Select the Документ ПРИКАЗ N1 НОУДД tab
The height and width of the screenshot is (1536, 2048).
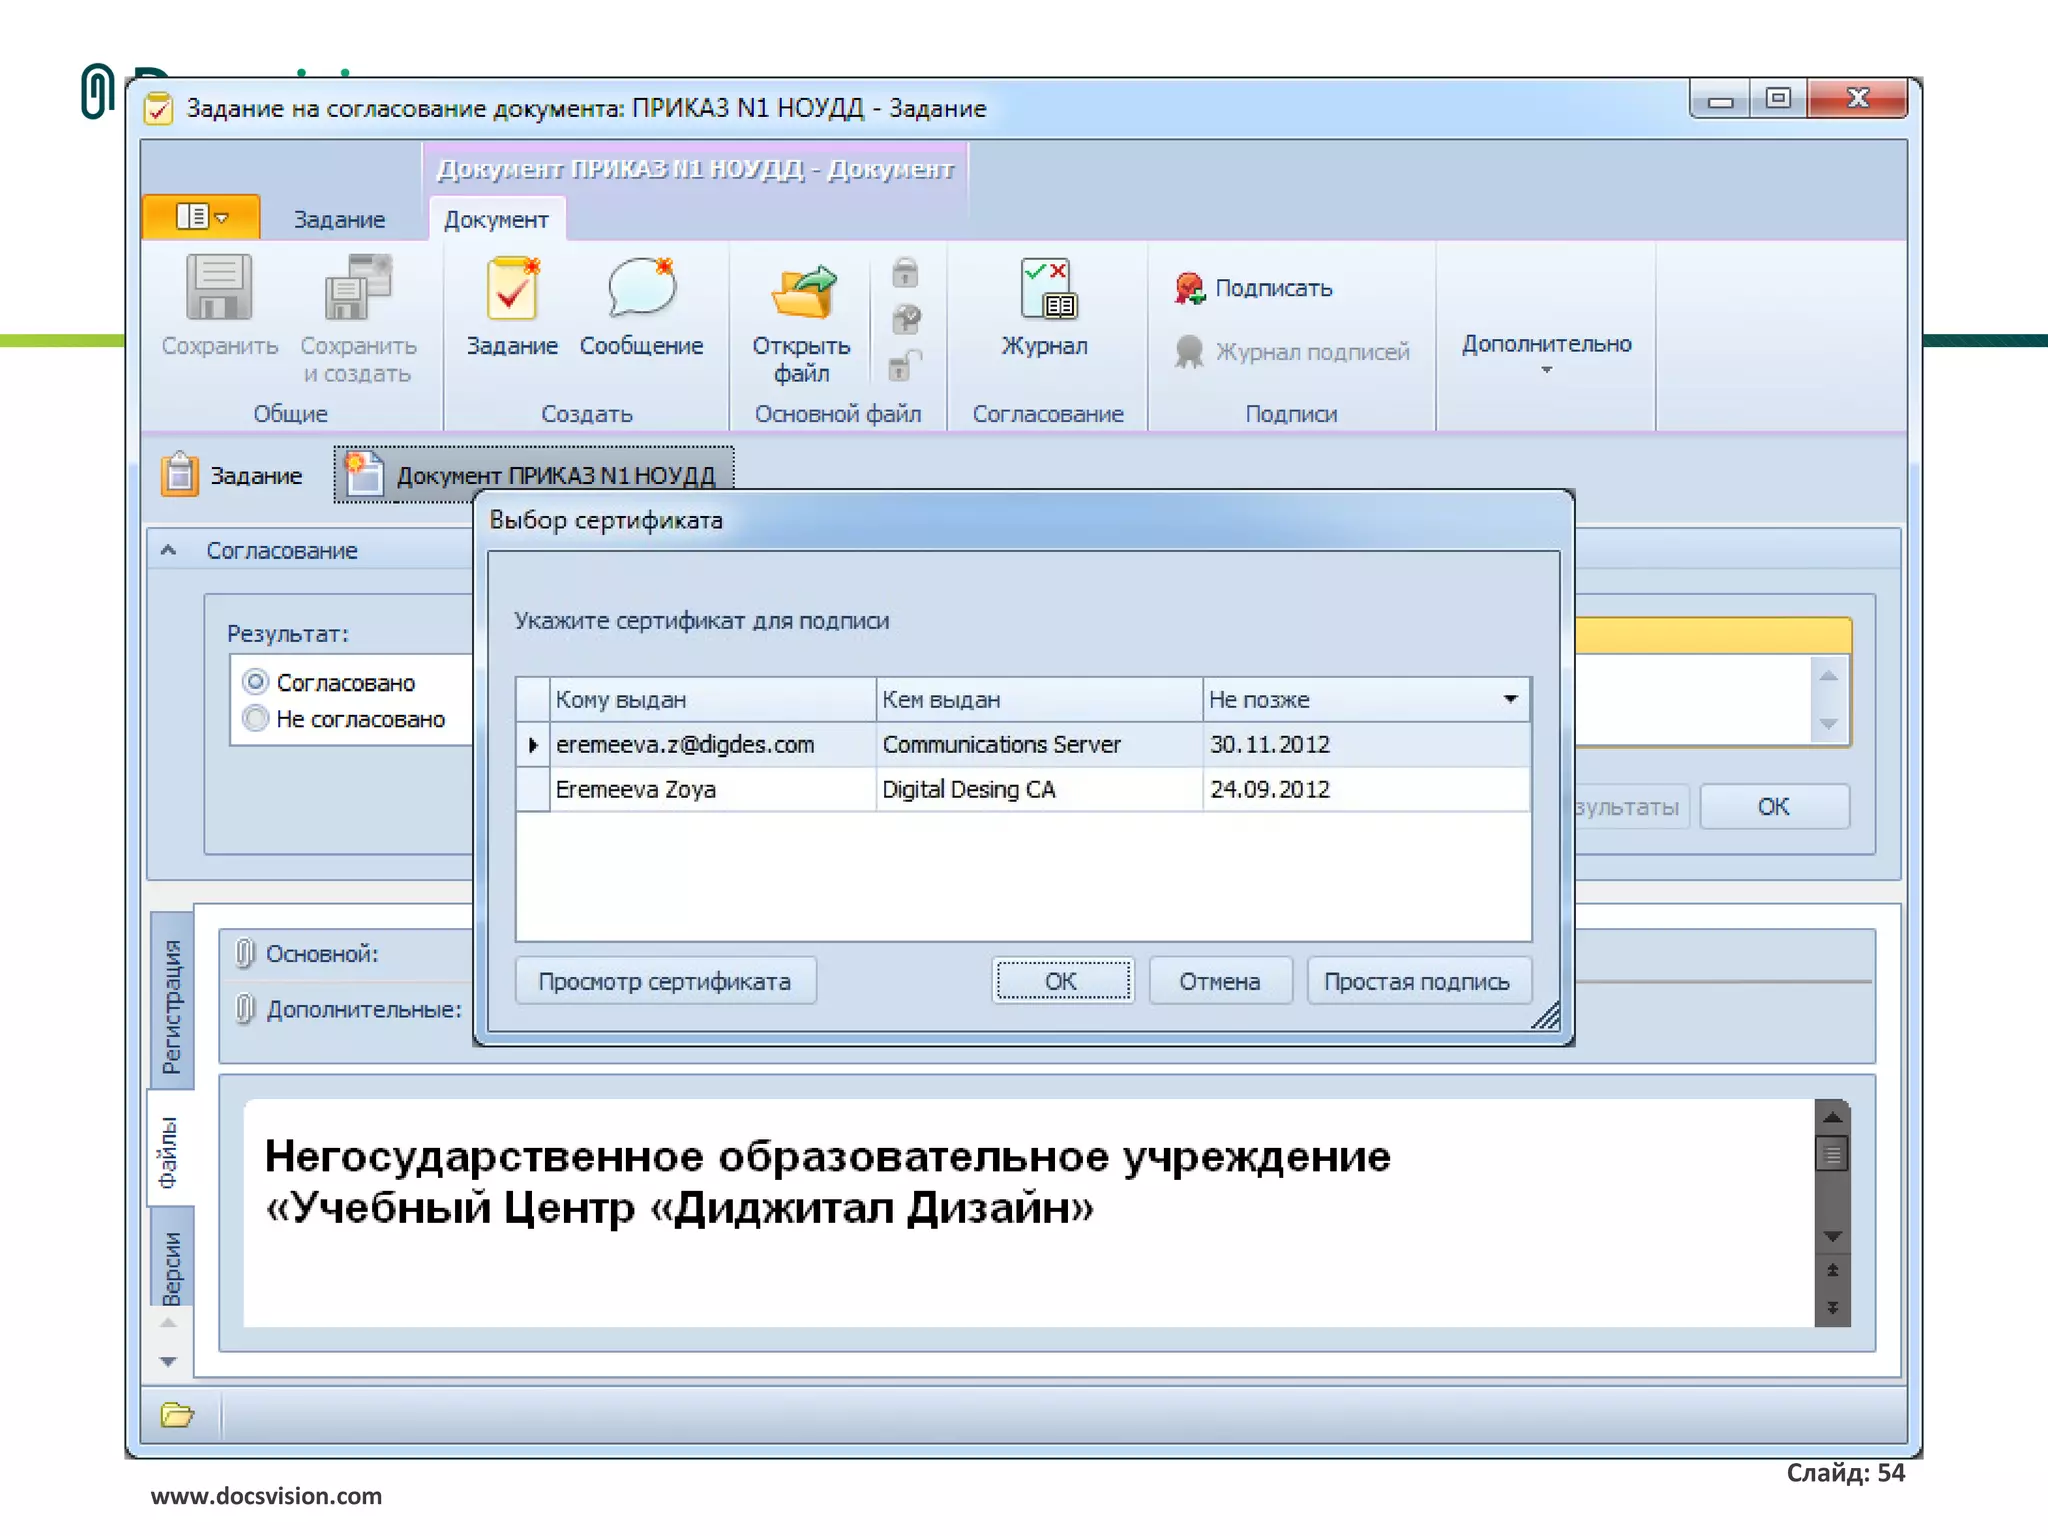tap(534, 474)
